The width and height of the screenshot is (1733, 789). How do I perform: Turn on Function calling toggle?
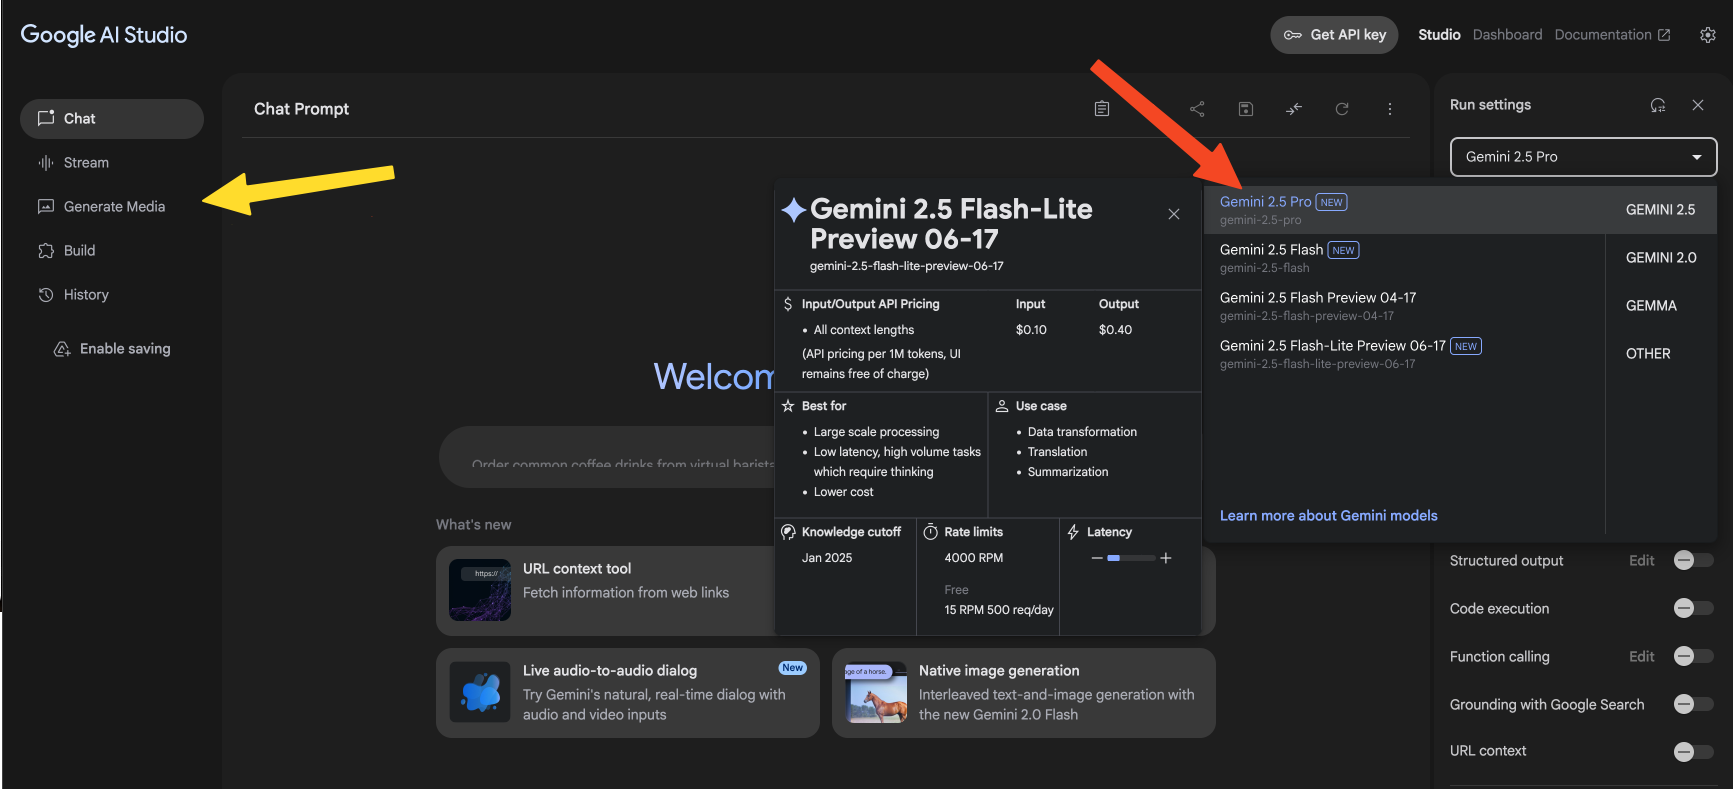coord(1694,657)
